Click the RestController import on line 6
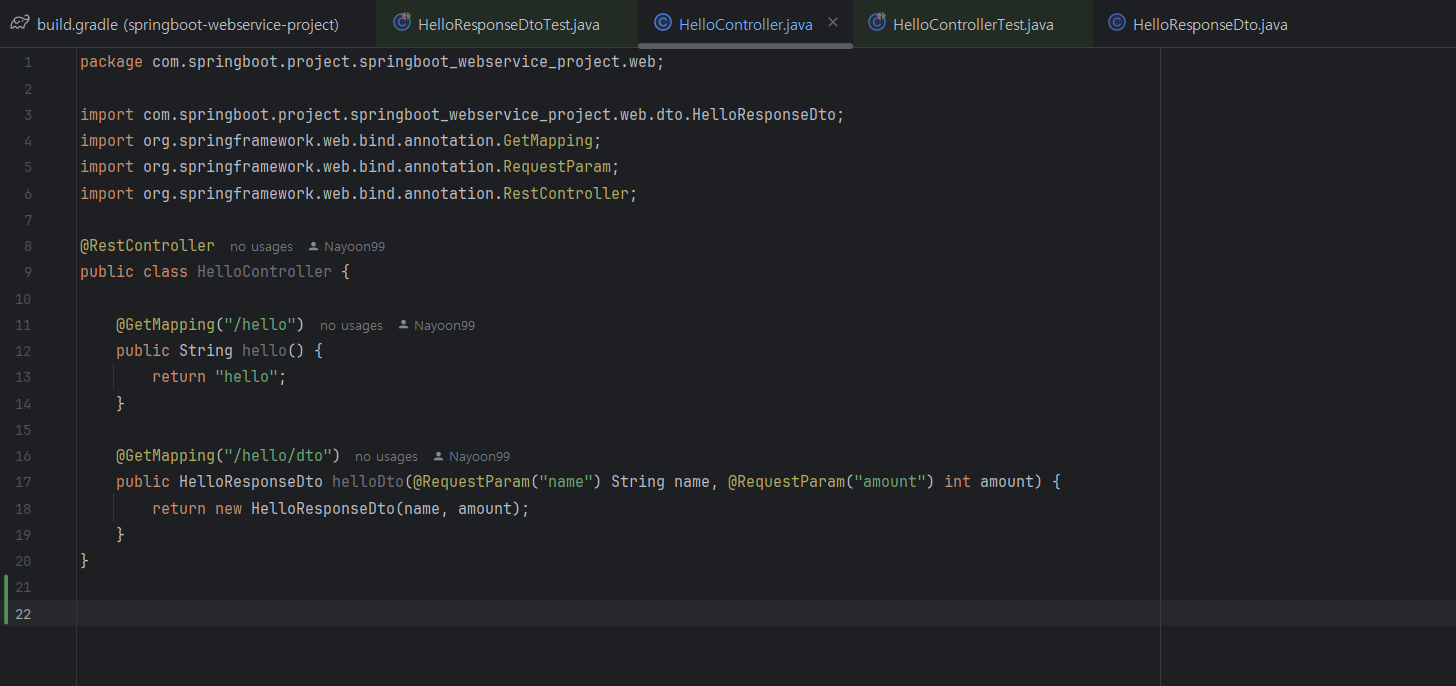The height and width of the screenshot is (686, 1456). click(x=358, y=193)
